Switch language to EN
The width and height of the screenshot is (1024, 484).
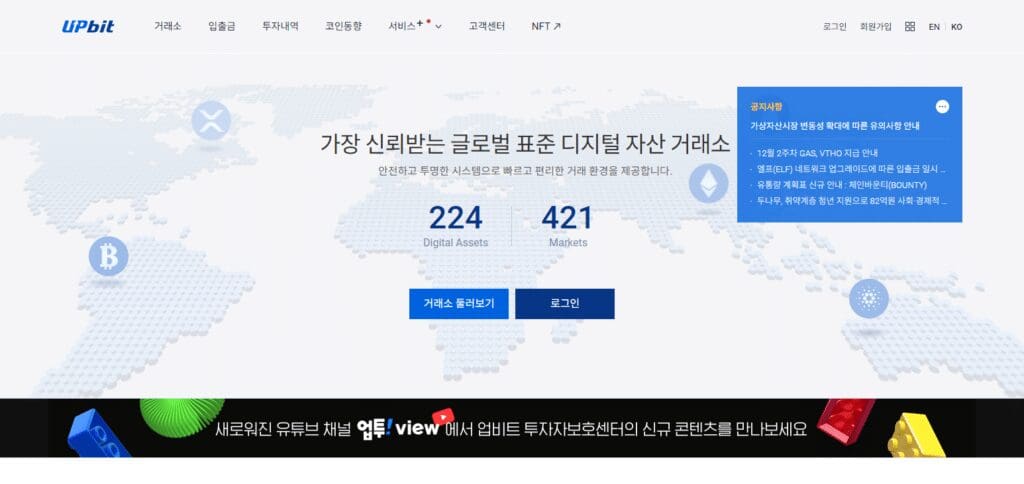[935, 27]
